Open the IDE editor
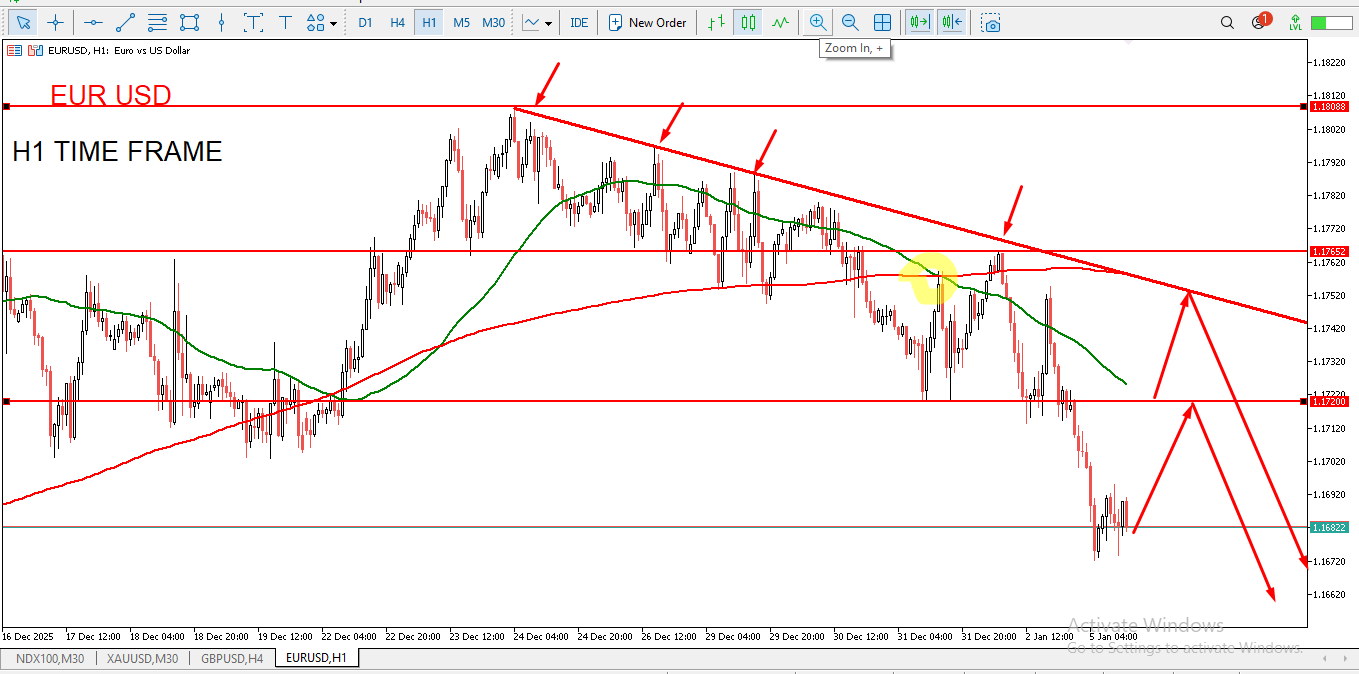Image resolution: width=1359 pixels, height=674 pixels. [x=579, y=22]
